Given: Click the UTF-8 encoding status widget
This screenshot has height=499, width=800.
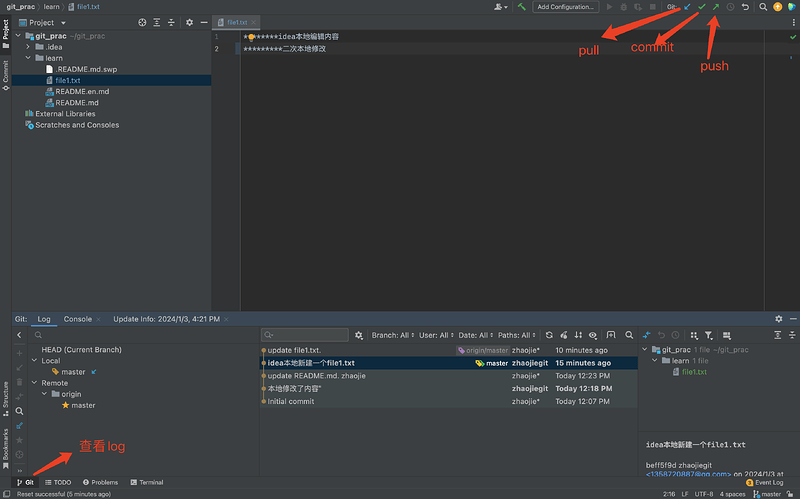Looking at the screenshot, I should [704, 494].
